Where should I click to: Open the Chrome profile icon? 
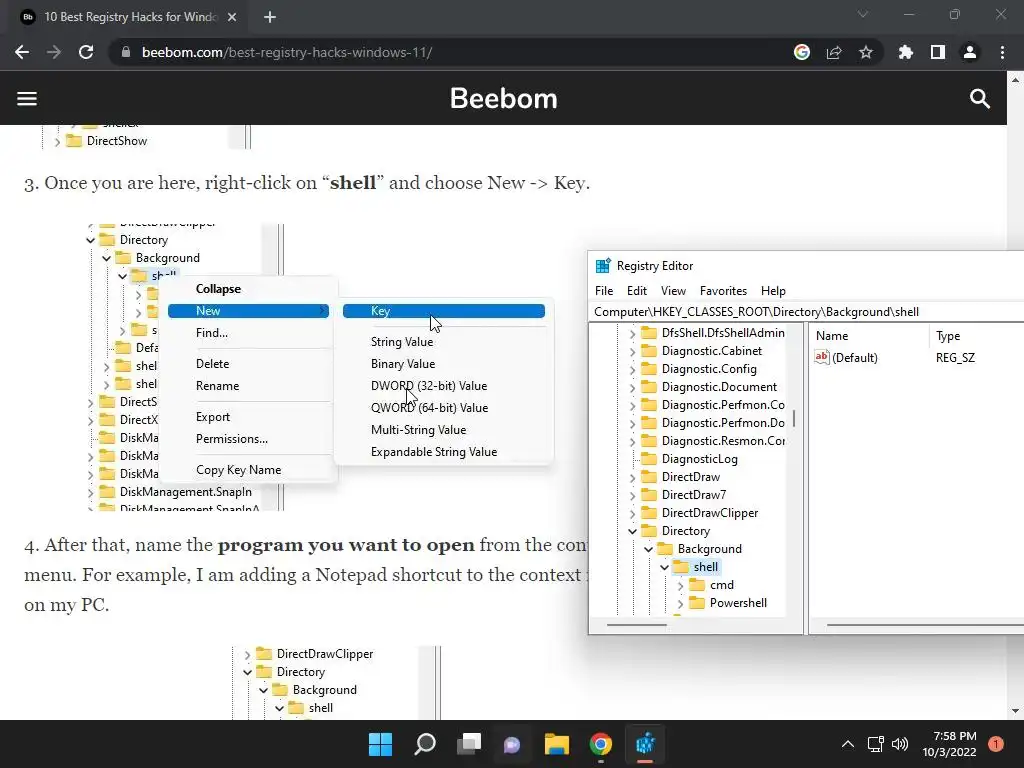coord(970,52)
